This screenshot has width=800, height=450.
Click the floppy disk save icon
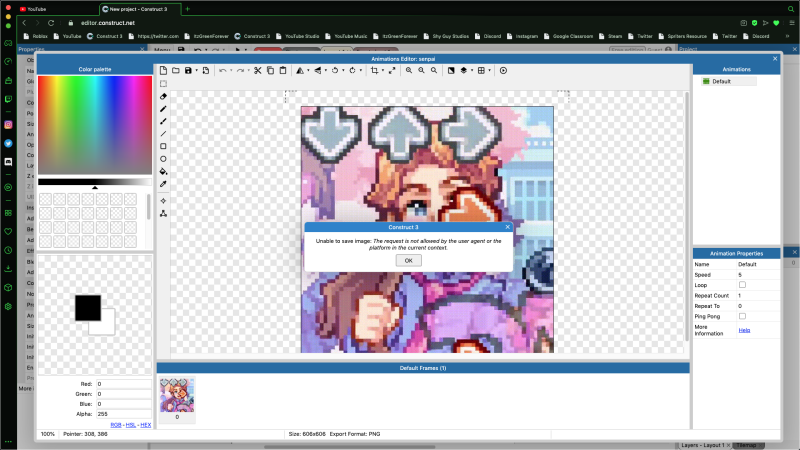(188, 70)
